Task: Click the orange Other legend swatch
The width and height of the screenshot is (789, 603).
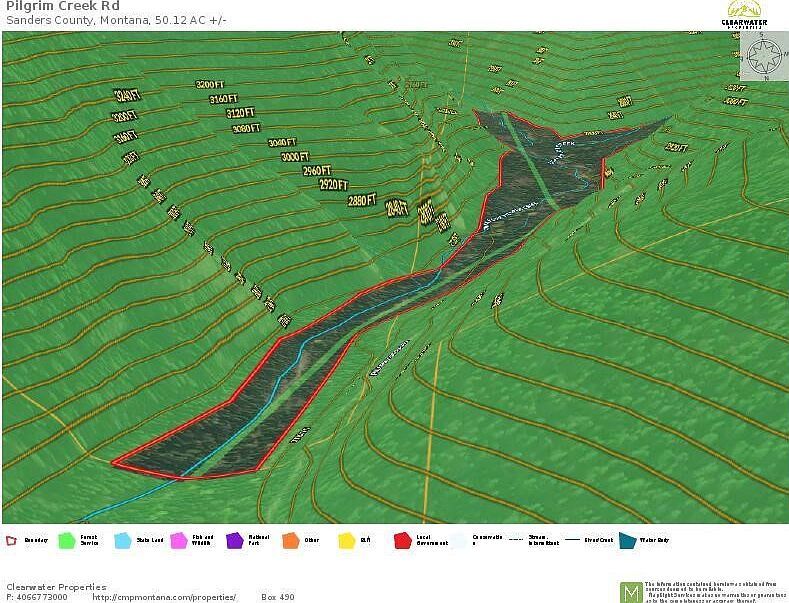Action: pyautogui.click(x=291, y=541)
